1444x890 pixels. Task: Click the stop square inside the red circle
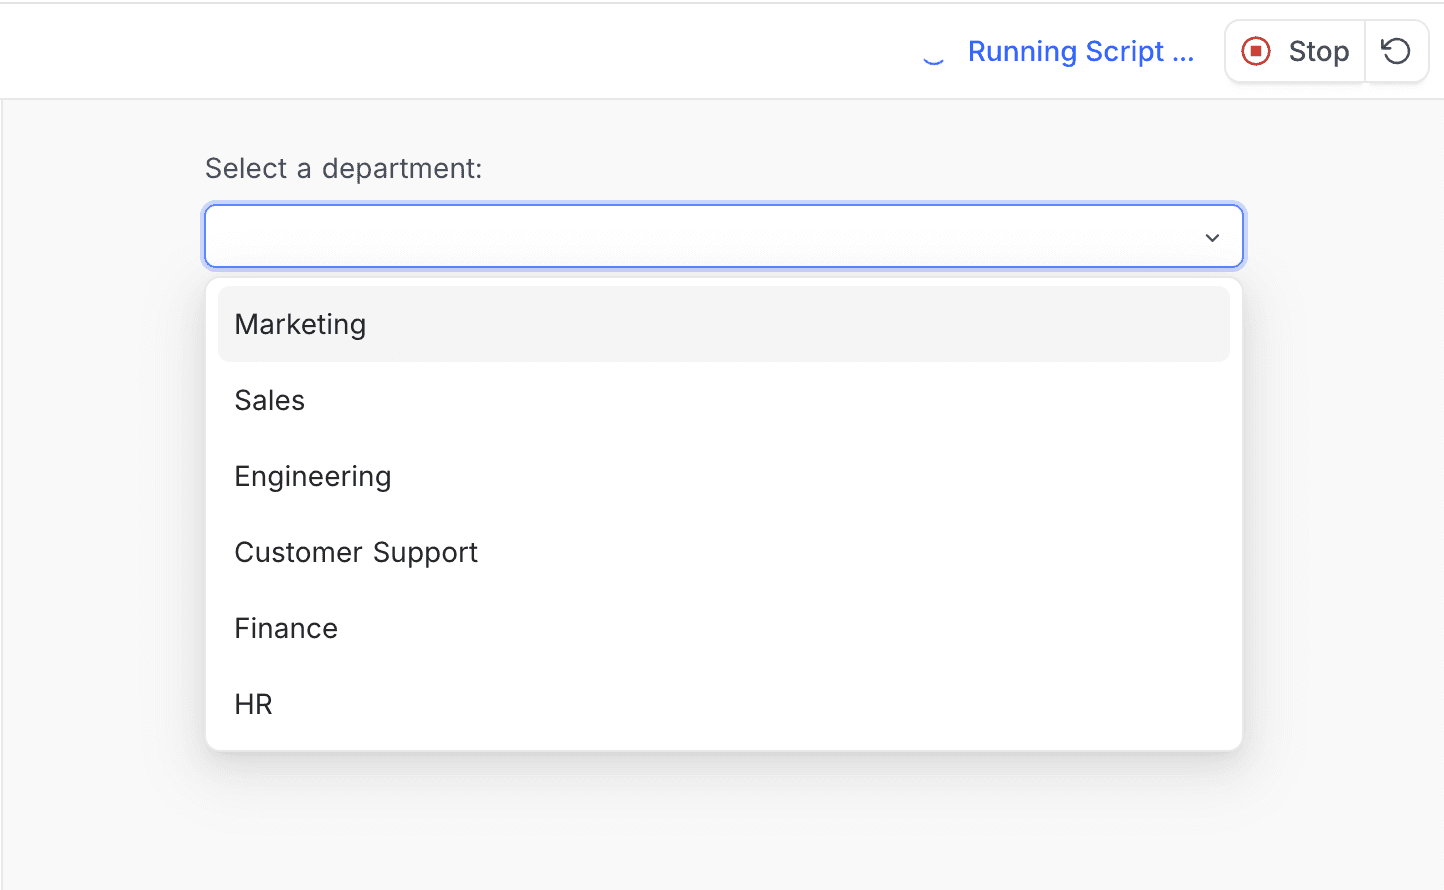point(1256,51)
